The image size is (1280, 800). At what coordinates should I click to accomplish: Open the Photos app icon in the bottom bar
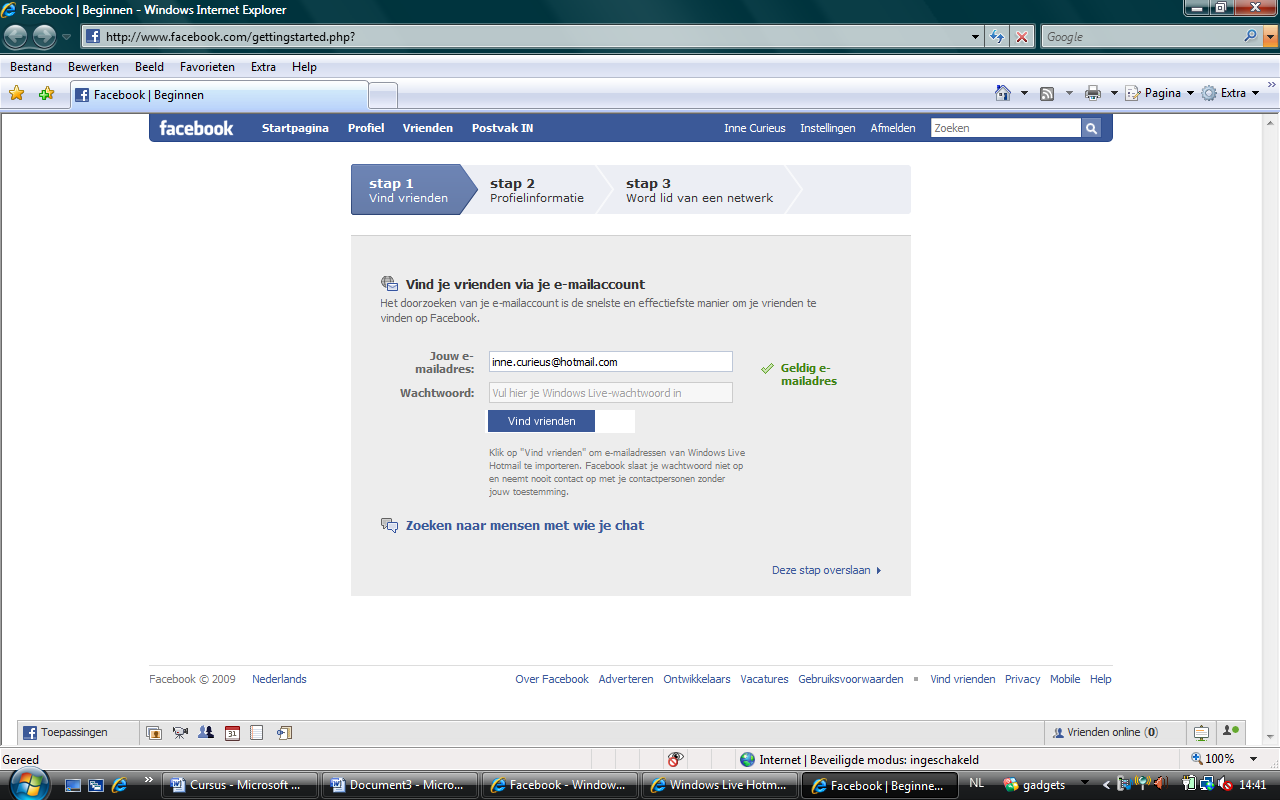(154, 733)
